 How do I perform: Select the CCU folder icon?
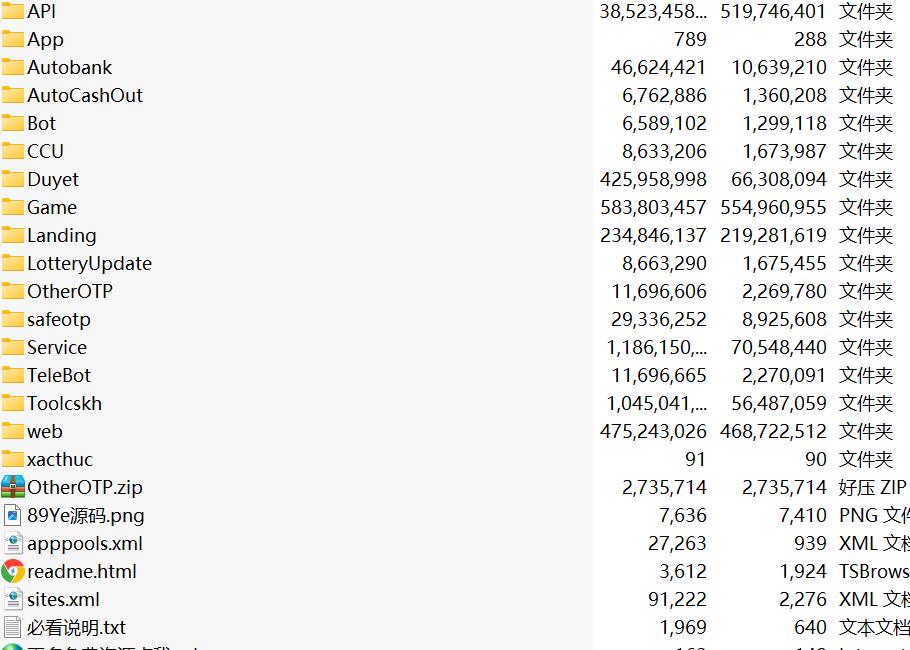click(13, 151)
